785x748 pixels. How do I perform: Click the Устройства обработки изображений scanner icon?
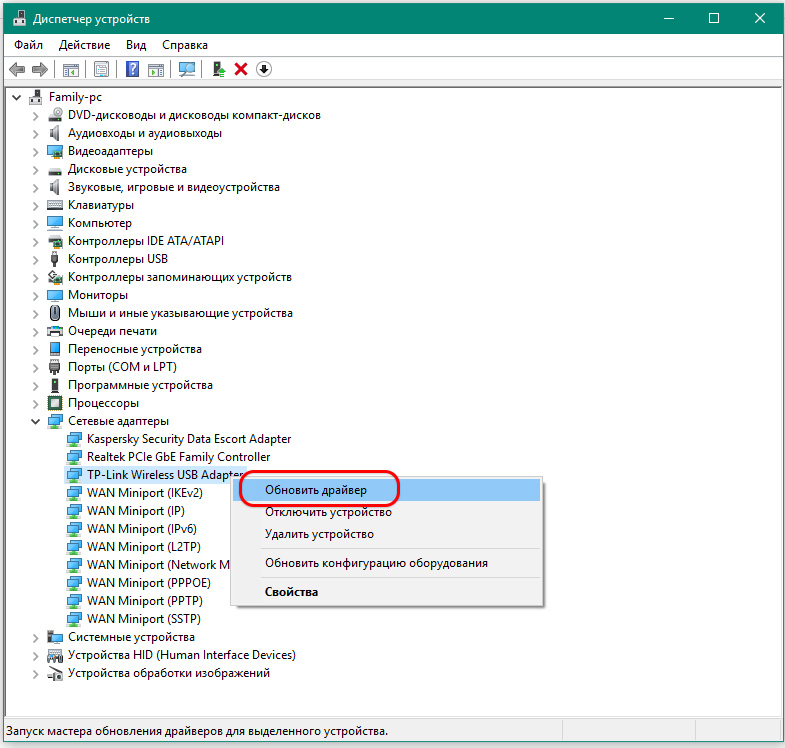tap(55, 673)
